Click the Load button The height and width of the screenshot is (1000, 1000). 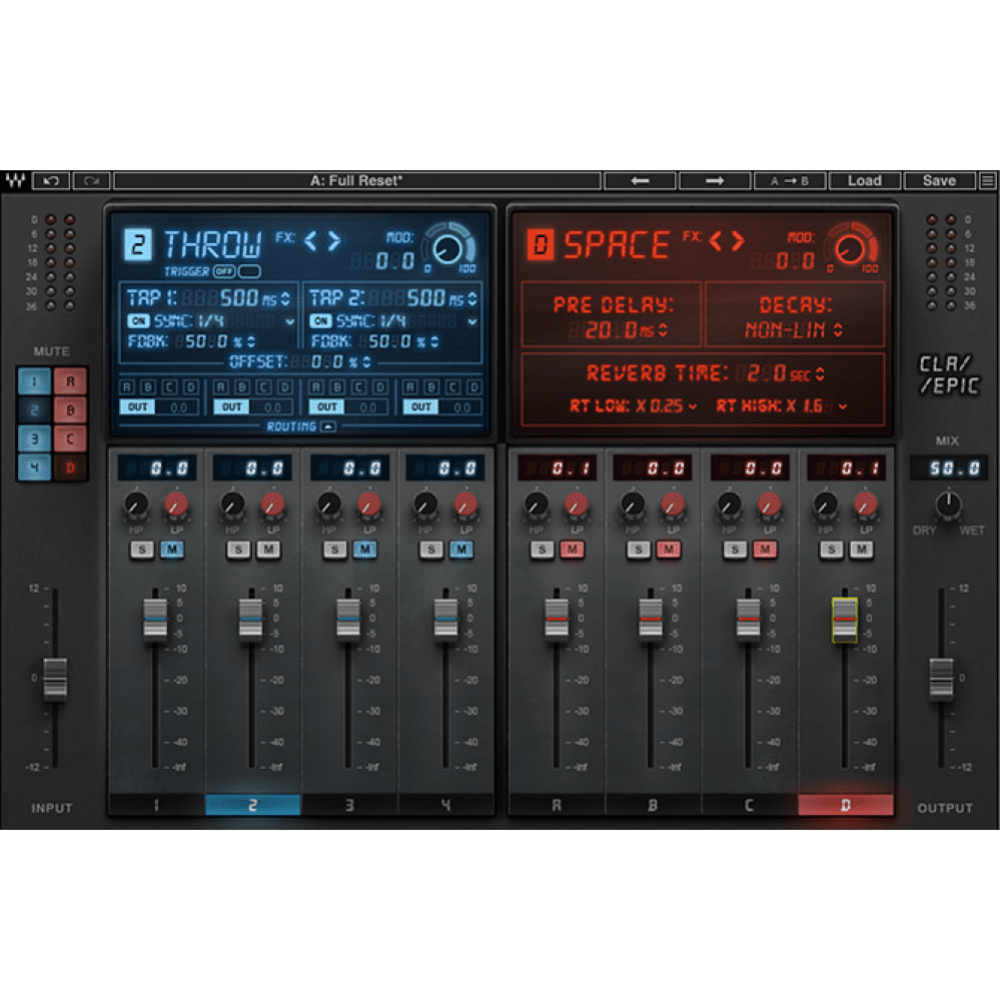pos(864,181)
